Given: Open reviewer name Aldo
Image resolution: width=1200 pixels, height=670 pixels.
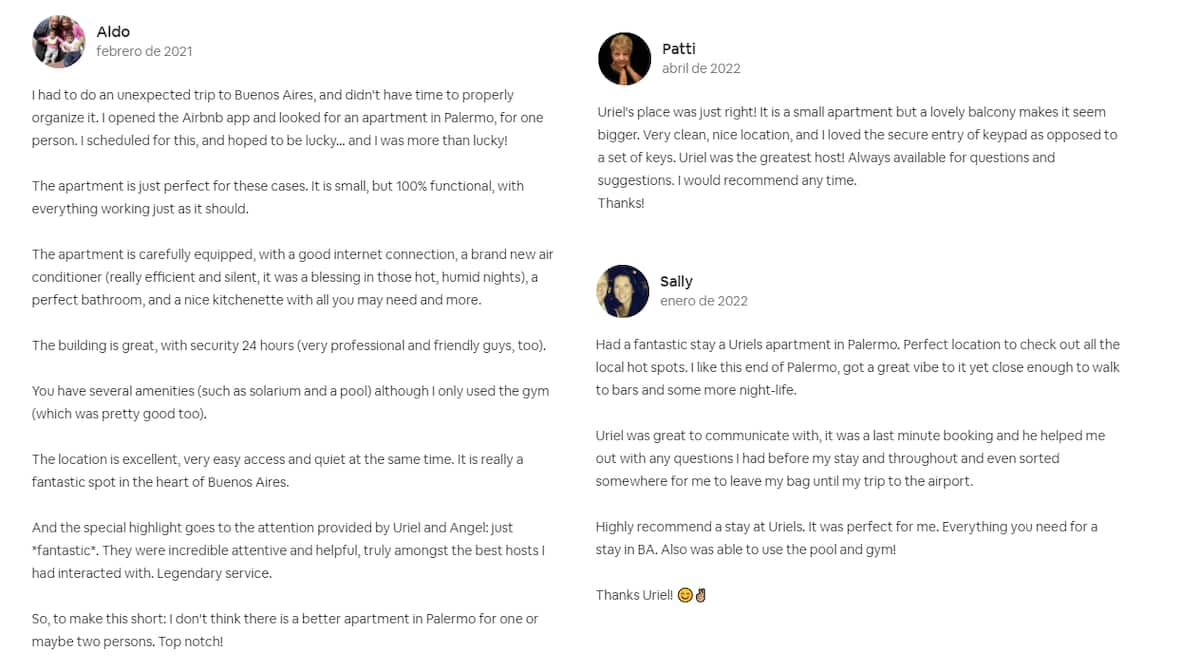Looking at the screenshot, I should pos(113,32).
